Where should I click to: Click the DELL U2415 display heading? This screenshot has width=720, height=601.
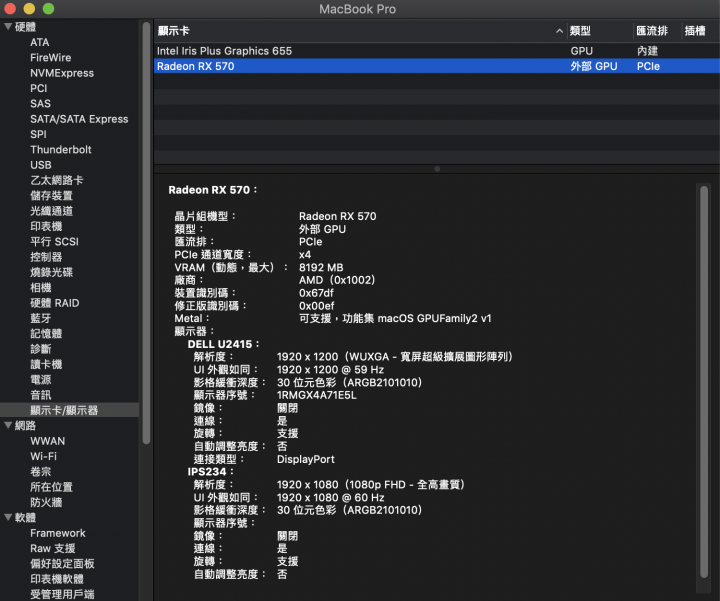pyautogui.click(x=223, y=344)
